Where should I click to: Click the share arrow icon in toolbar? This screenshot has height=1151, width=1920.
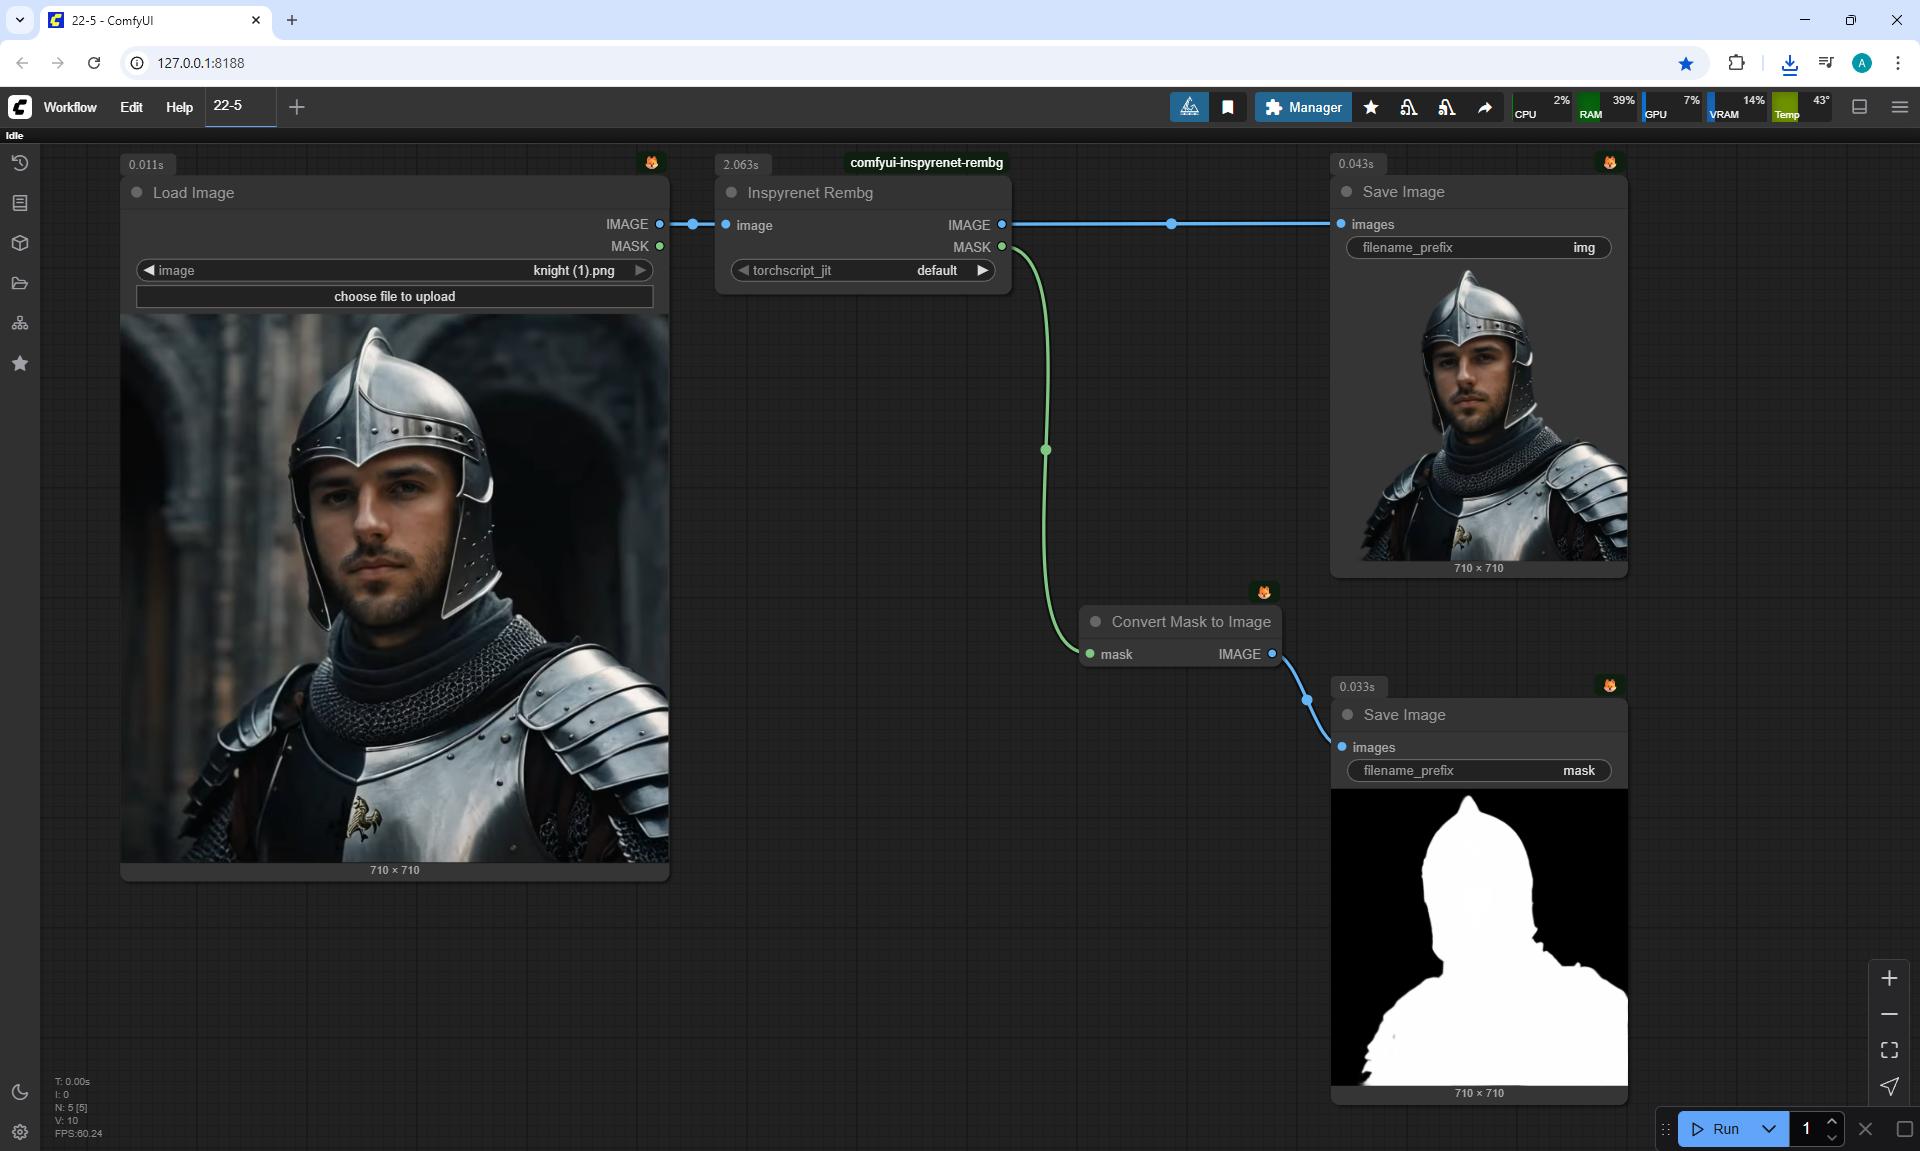[x=1485, y=107]
